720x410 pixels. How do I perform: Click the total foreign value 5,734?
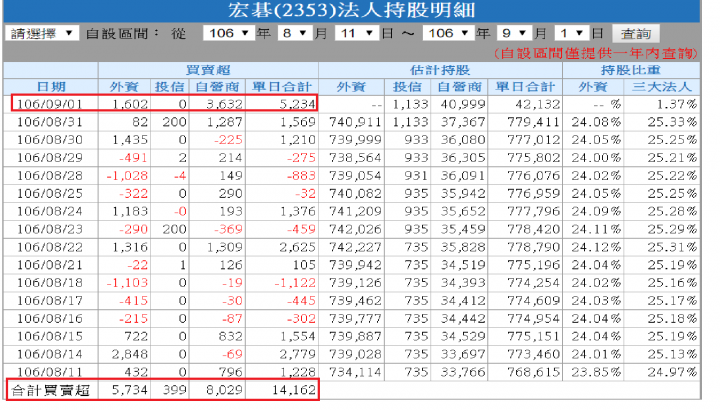129,391
